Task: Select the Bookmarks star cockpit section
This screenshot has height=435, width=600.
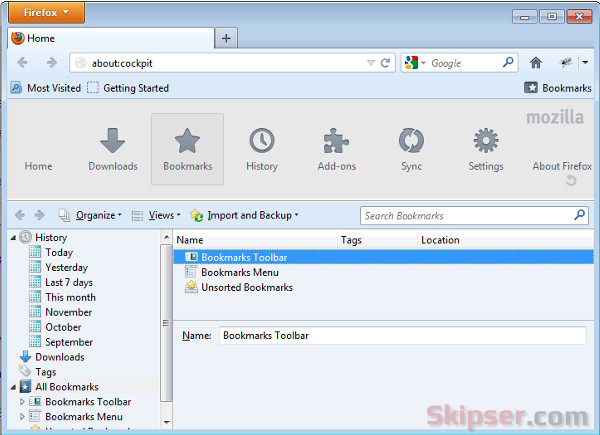Action: point(188,149)
